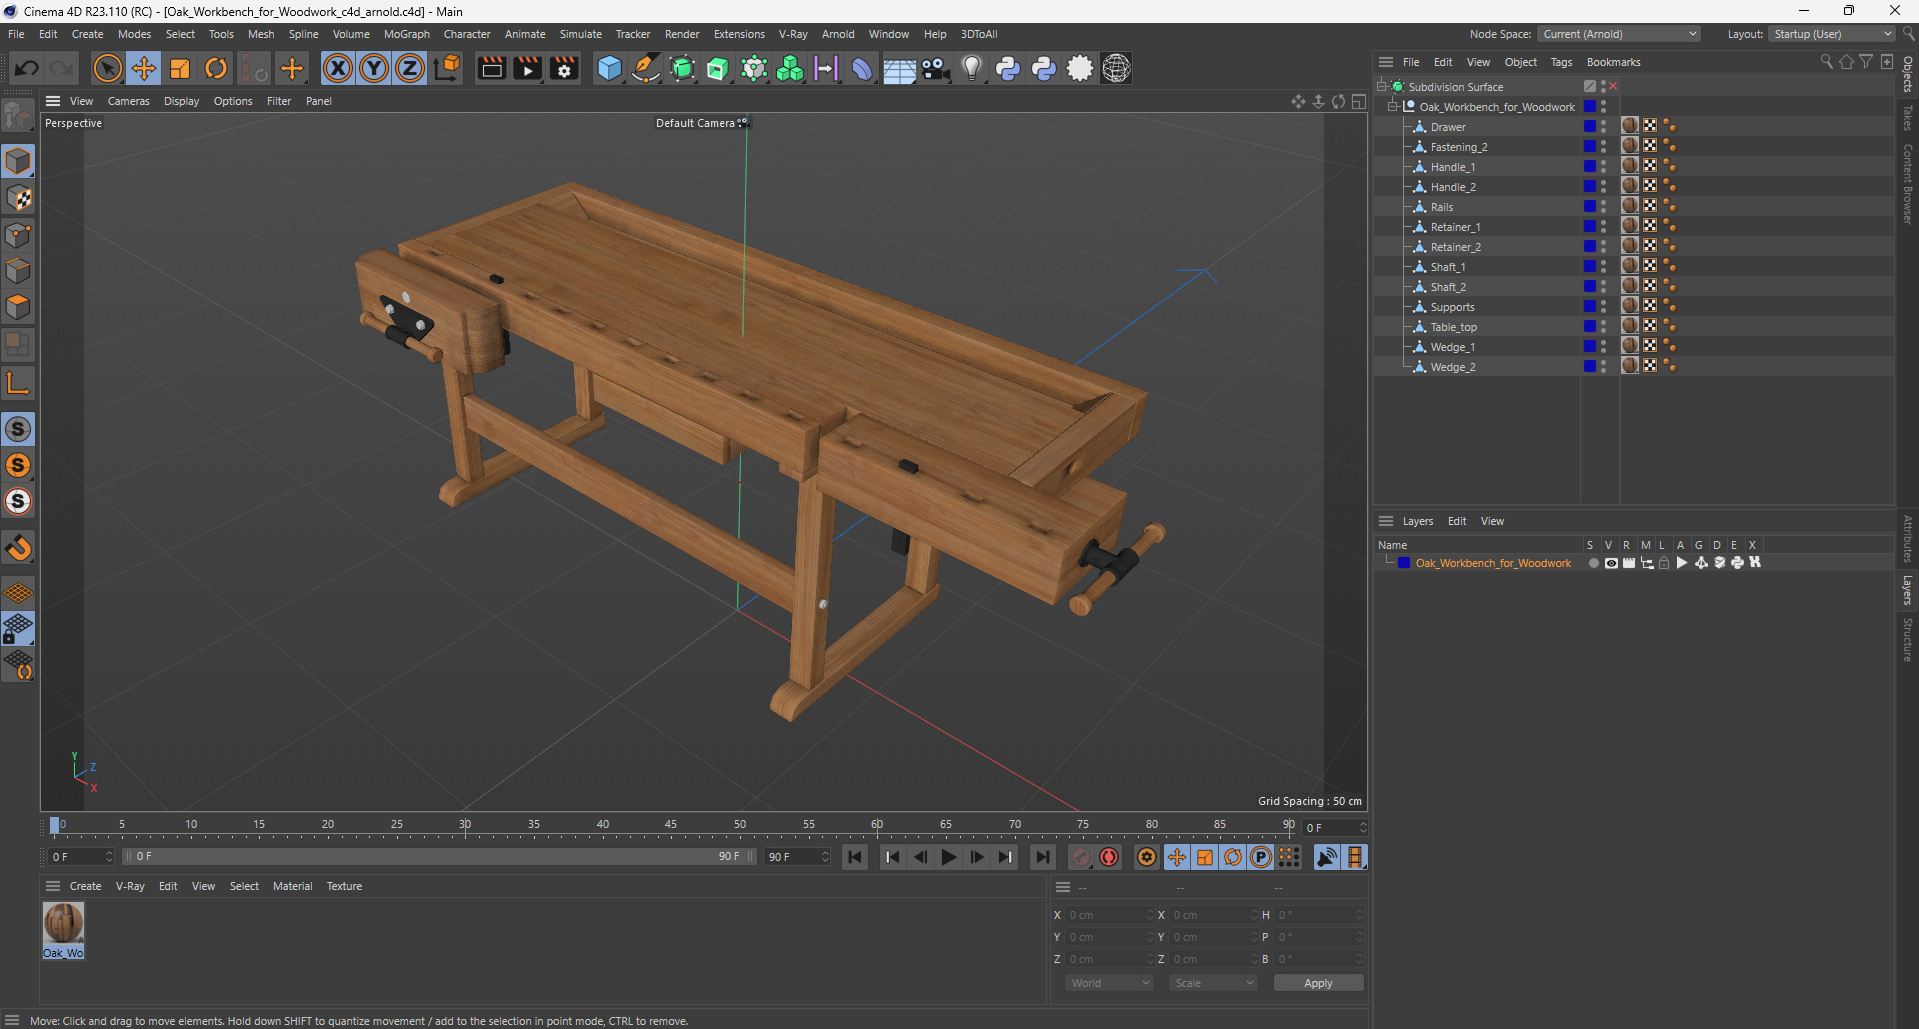Open the Layout dropdown Startup (User)
Viewport: 1919px width, 1029px height.
(1832, 34)
